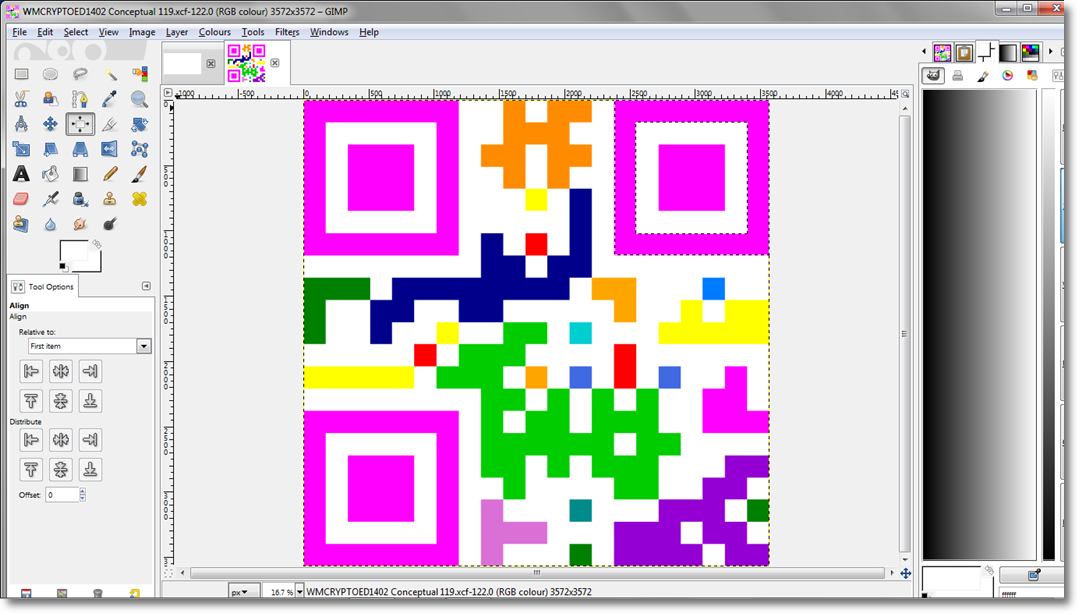Open the Colours menu
This screenshot has height=615, width=1080.
tap(215, 32)
